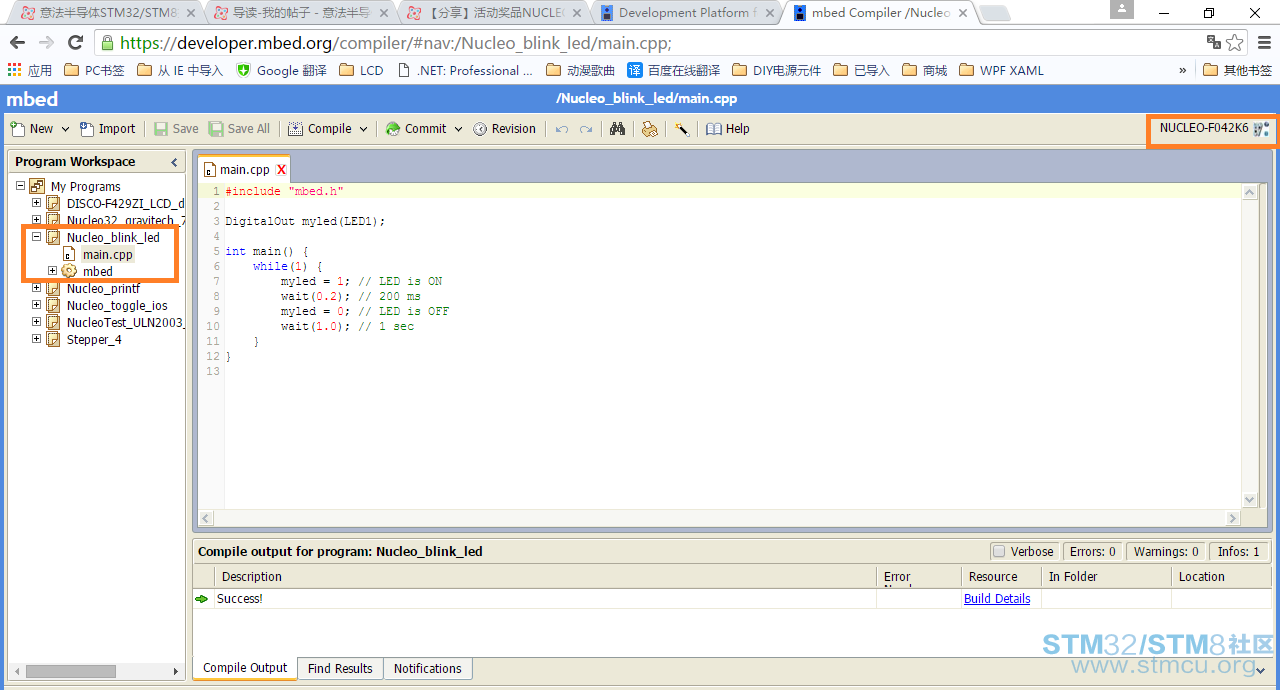Click the undo arrow icon

click(562, 129)
